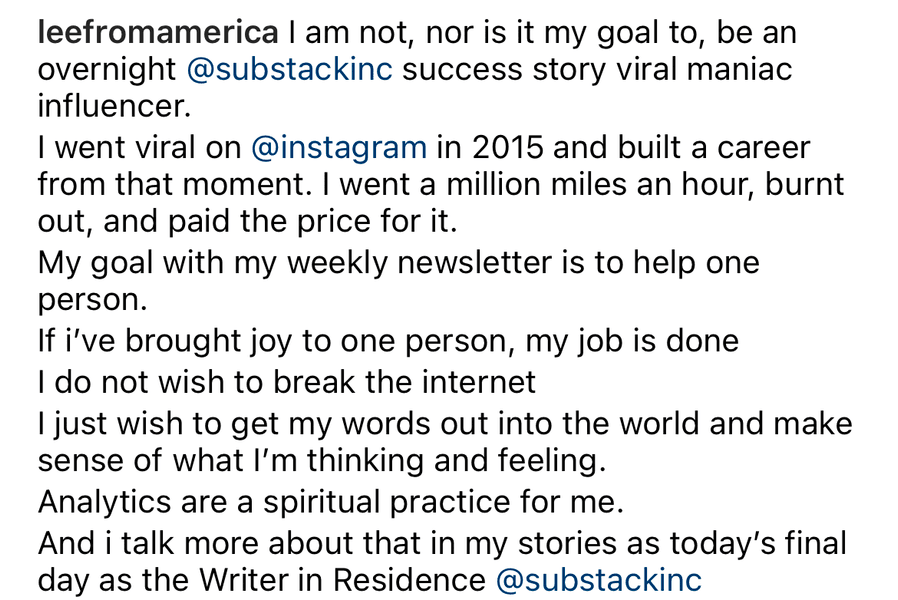The width and height of the screenshot is (898, 600).
Task: Click the phrase 'success story viral maniac'
Action: (x=597, y=69)
